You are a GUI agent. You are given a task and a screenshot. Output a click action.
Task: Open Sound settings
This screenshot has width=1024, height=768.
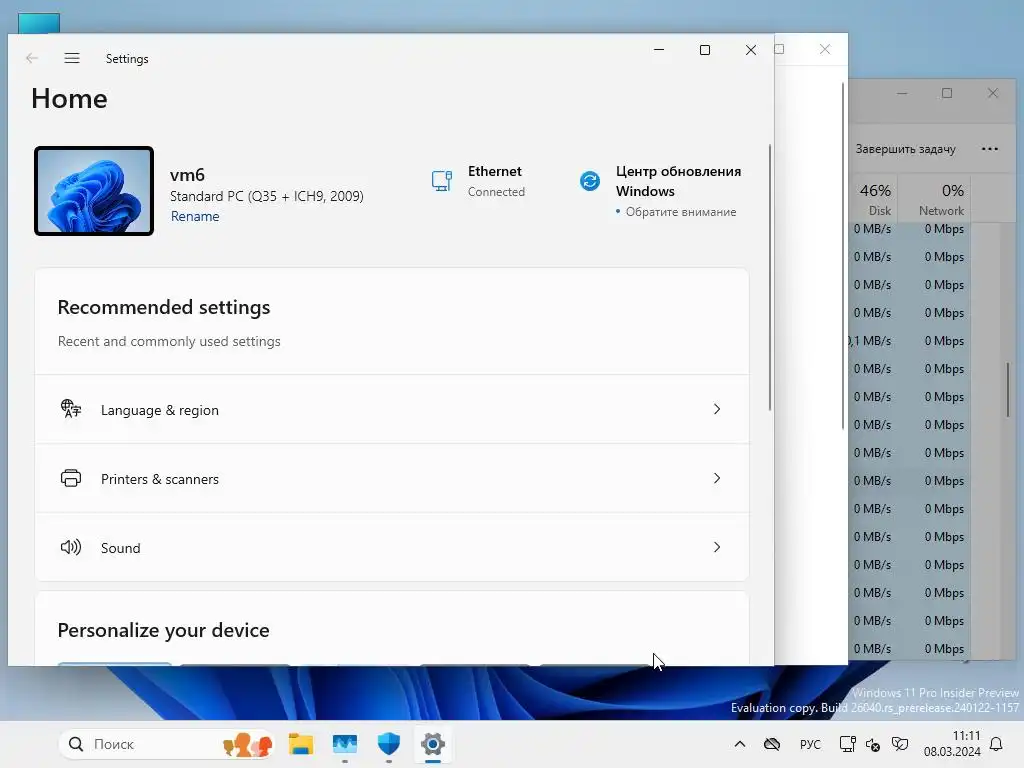pos(392,547)
